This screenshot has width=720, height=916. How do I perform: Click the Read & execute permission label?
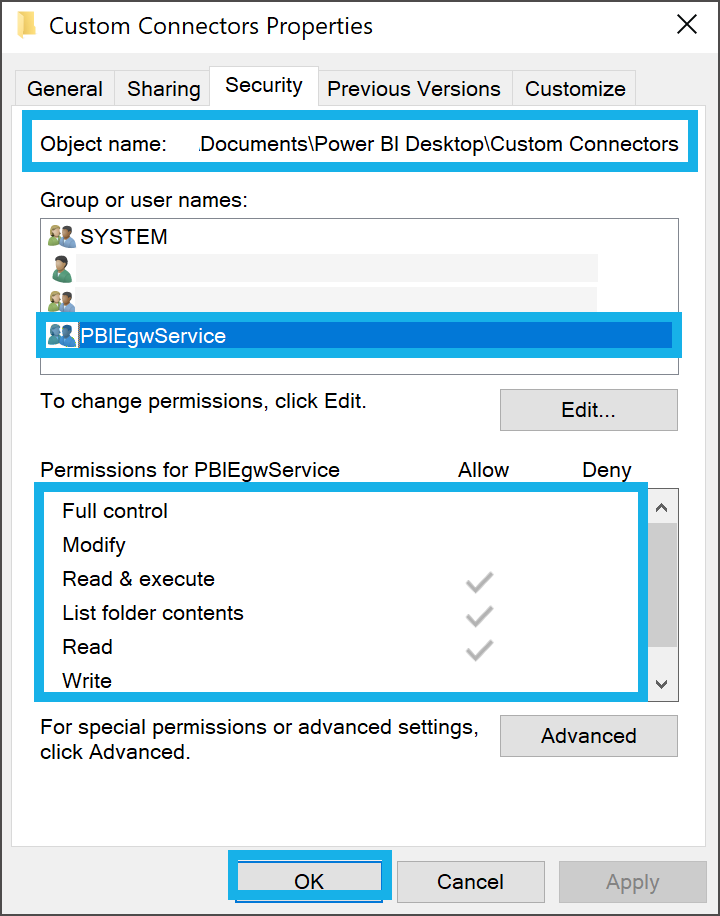coord(139,579)
